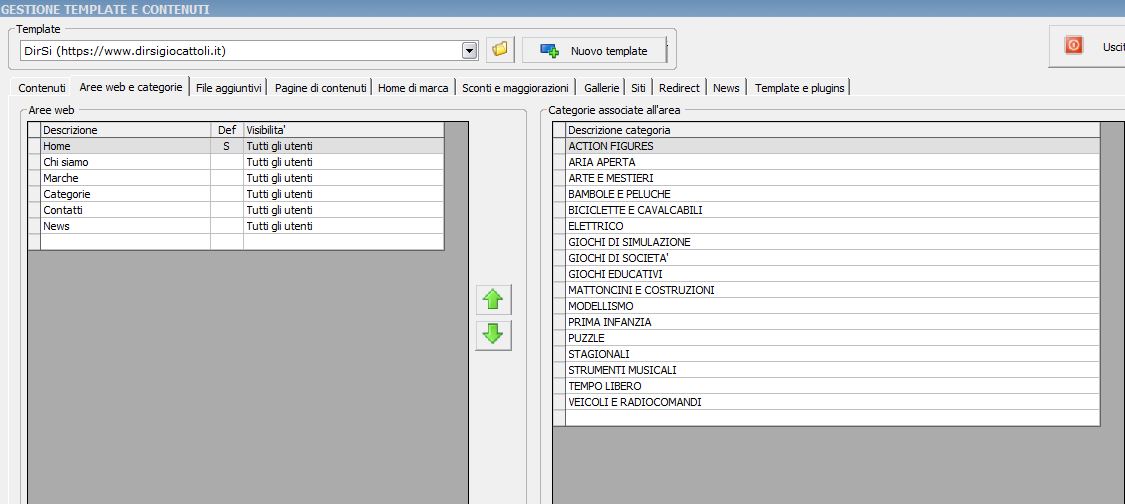Image resolution: width=1125 pixels, height=504 pixels.
Task: Select the Home row in Aree web
Action: [236, 146]
